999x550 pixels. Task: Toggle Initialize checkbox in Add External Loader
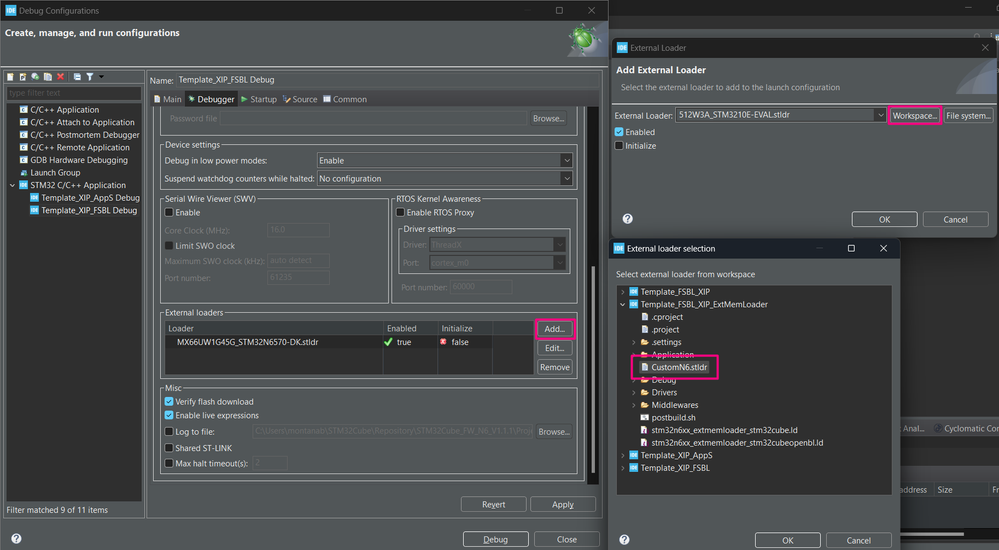point(619,146)
